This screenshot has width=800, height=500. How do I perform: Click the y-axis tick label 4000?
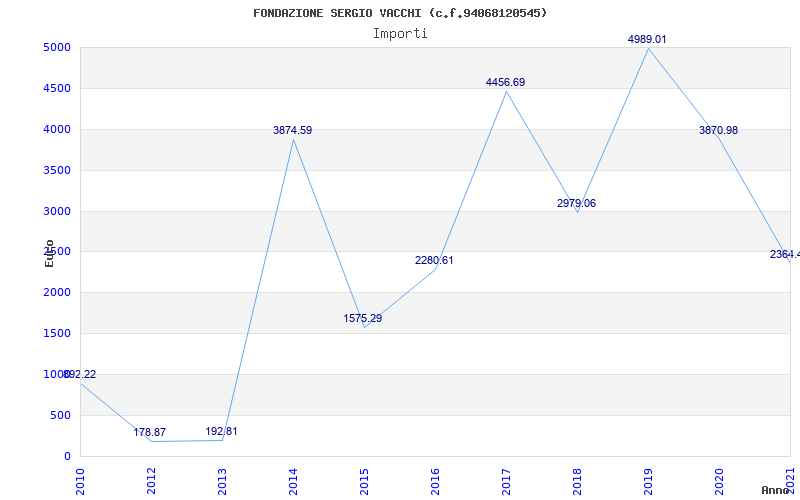pyautogui.click(x=59, y=129)
